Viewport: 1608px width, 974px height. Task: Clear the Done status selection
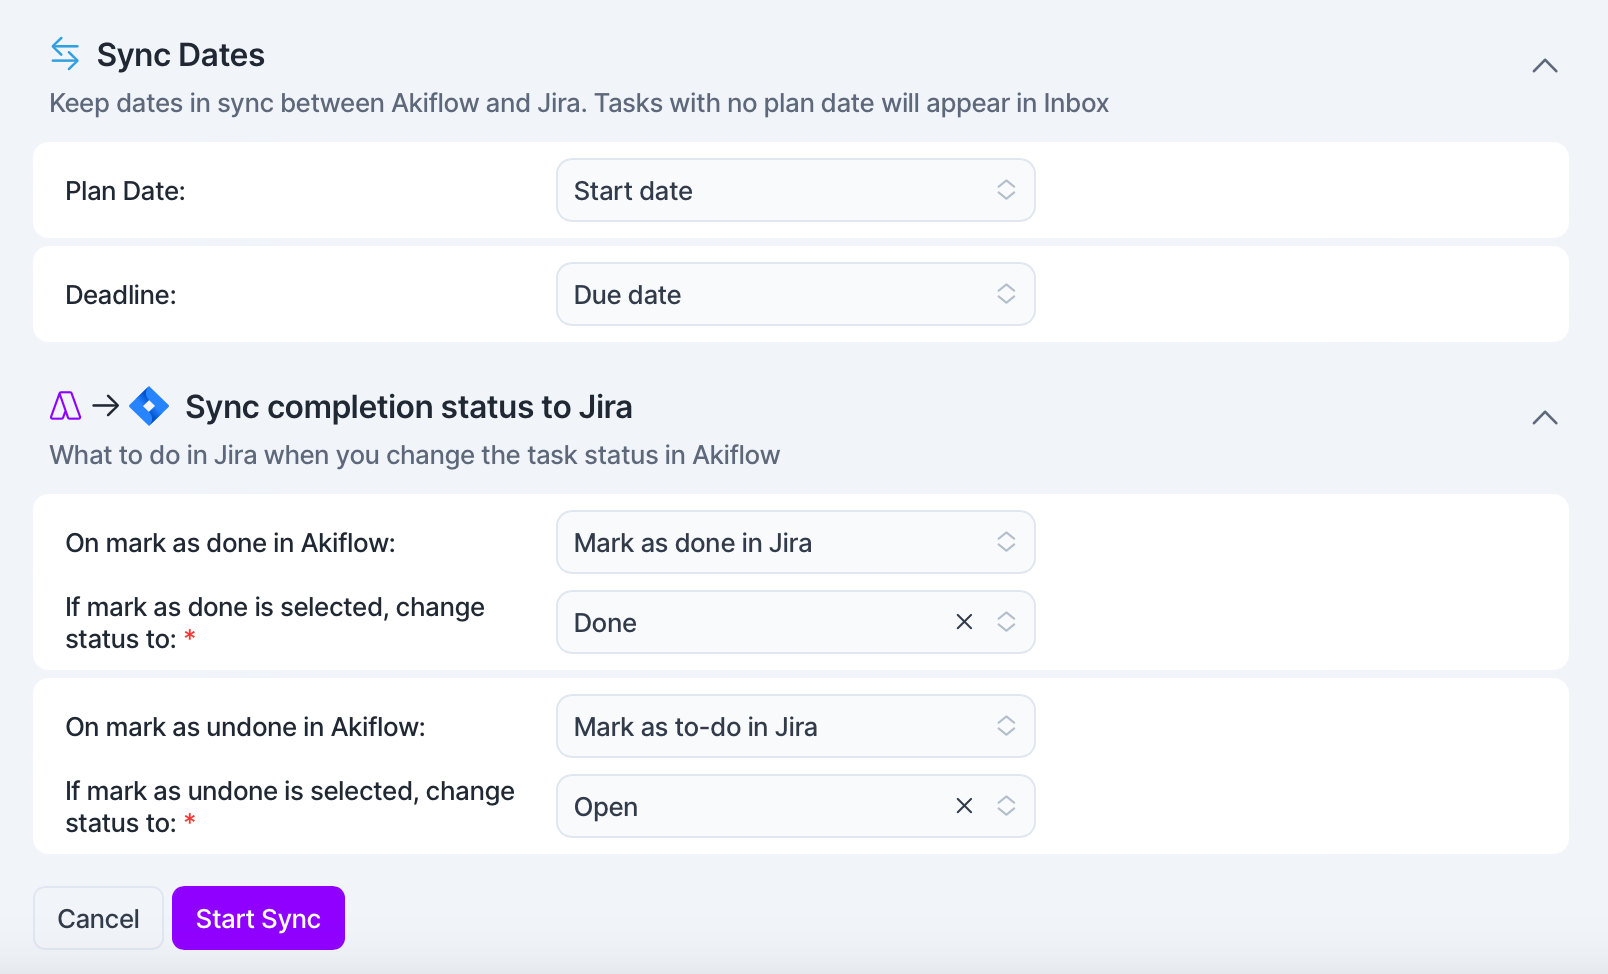click(964, 622)
